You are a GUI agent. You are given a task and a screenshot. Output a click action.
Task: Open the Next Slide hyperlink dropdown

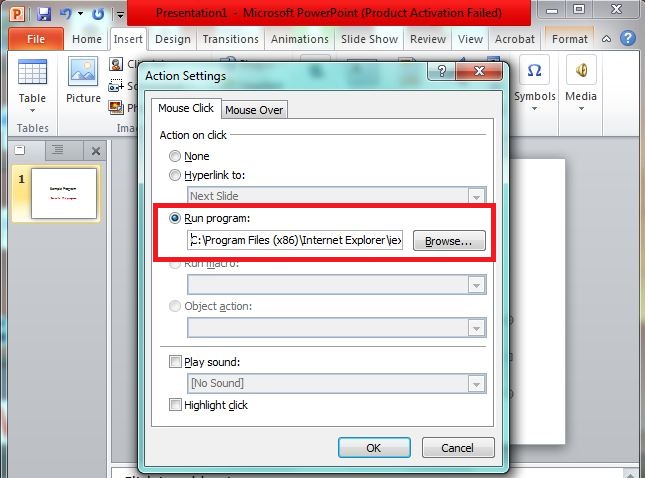click(x=476, y=196)
